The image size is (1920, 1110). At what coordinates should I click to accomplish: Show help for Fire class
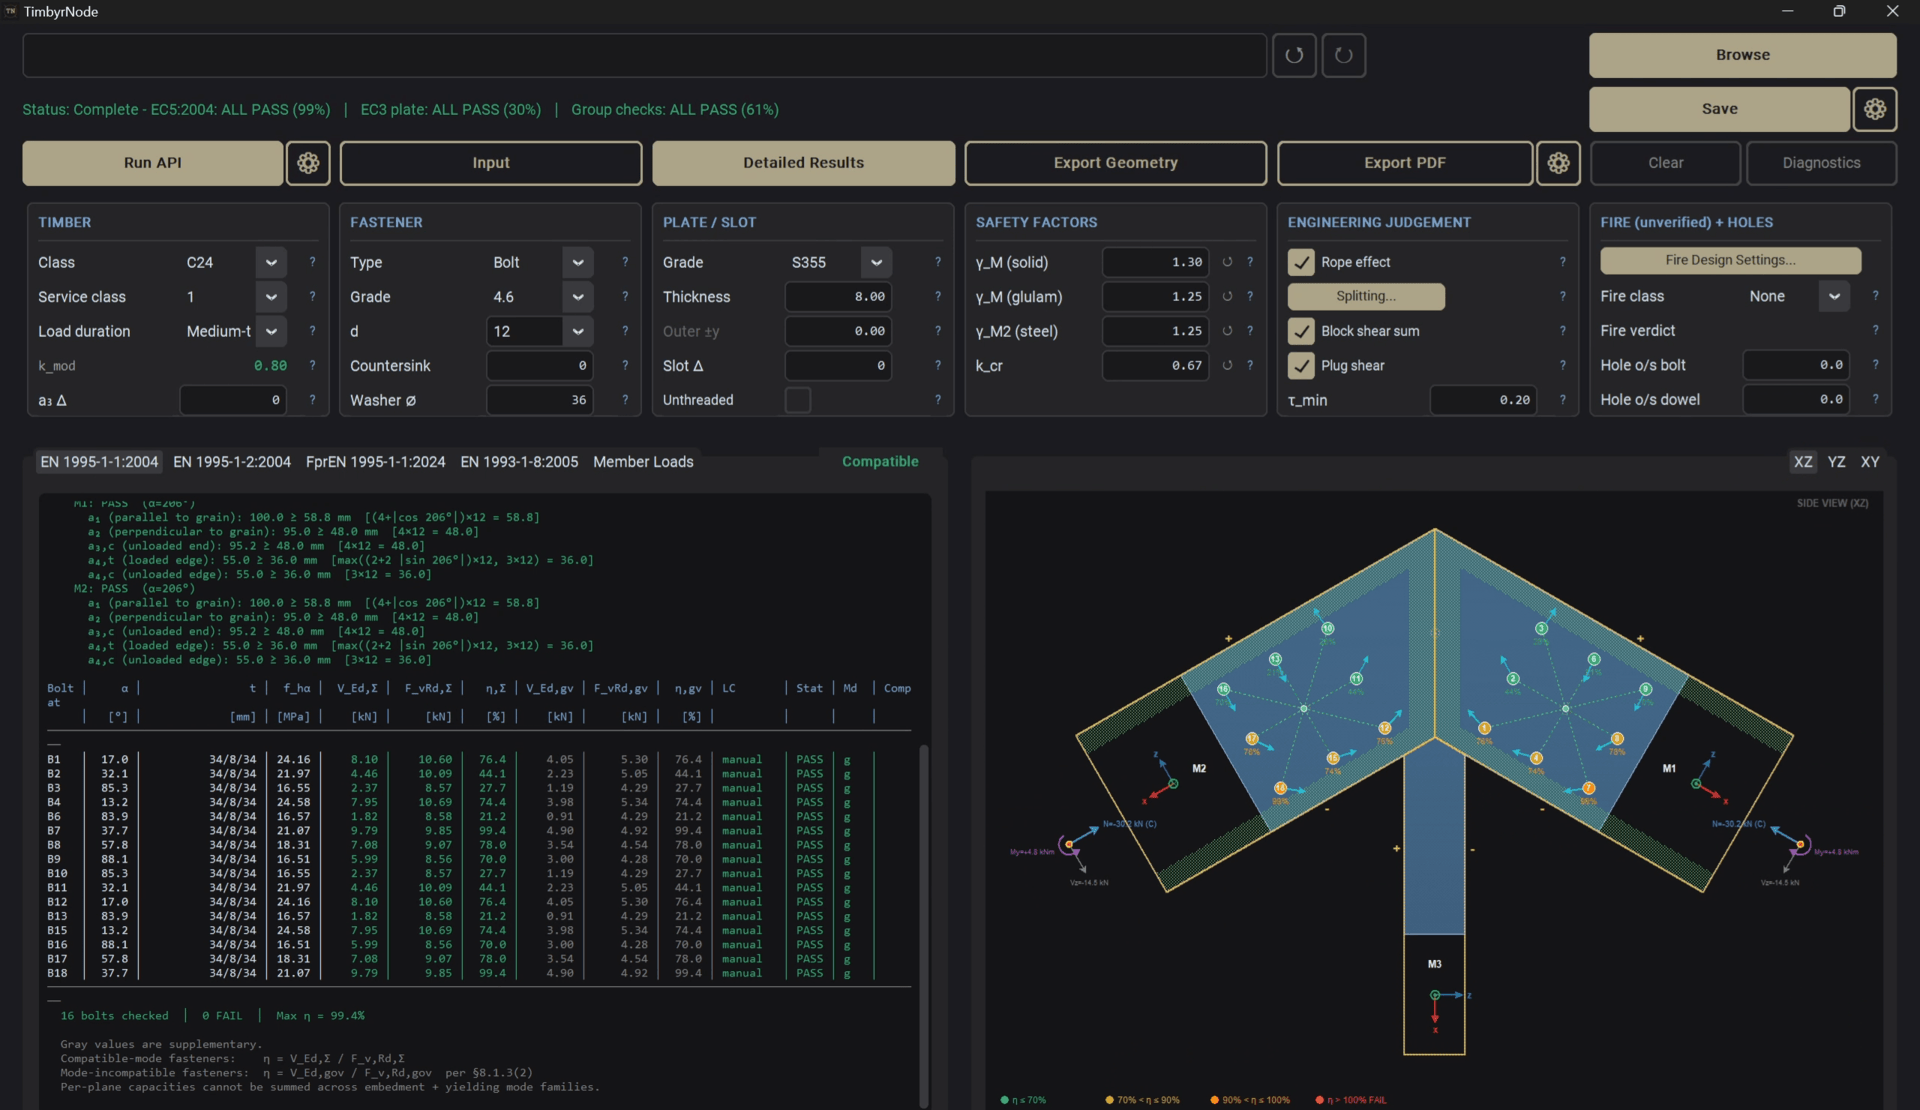[1875, 296]
